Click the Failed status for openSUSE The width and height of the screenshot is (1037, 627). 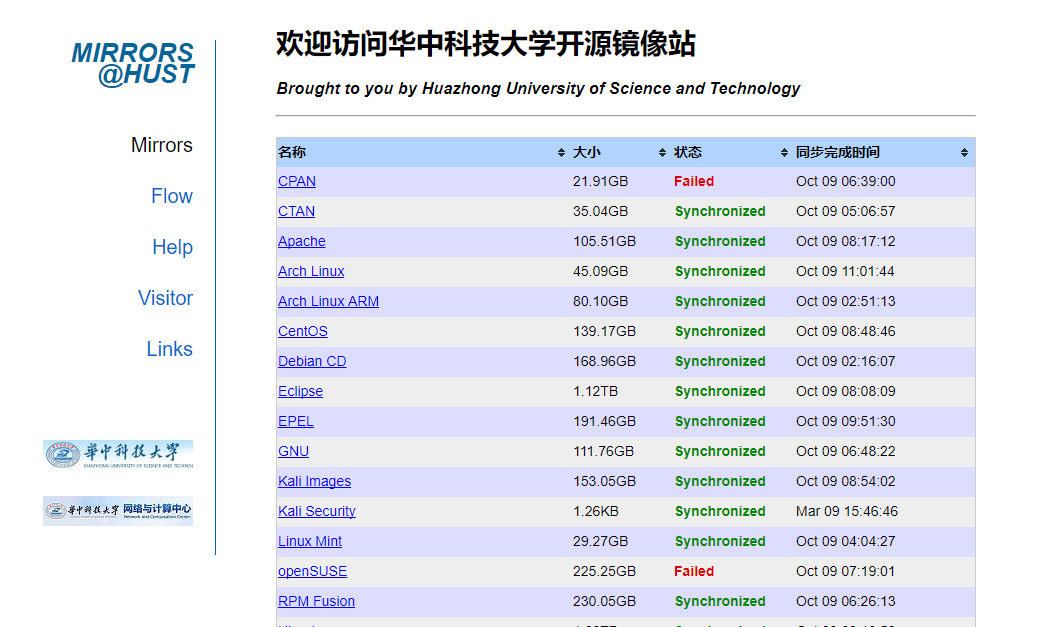(694, 571)
